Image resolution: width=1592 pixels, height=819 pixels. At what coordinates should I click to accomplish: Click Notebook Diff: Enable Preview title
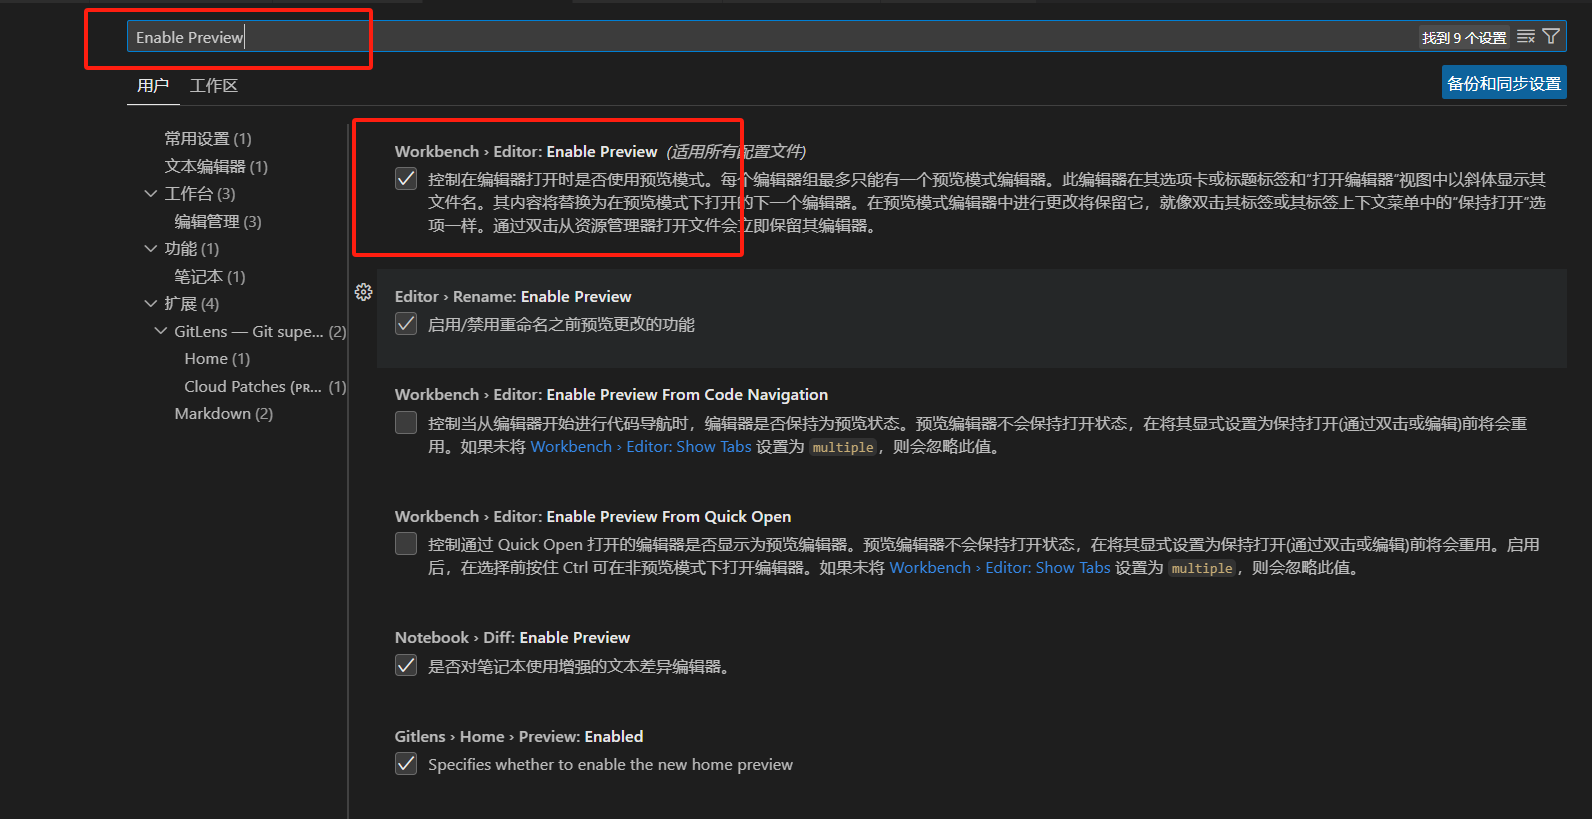tap(512, 637)
